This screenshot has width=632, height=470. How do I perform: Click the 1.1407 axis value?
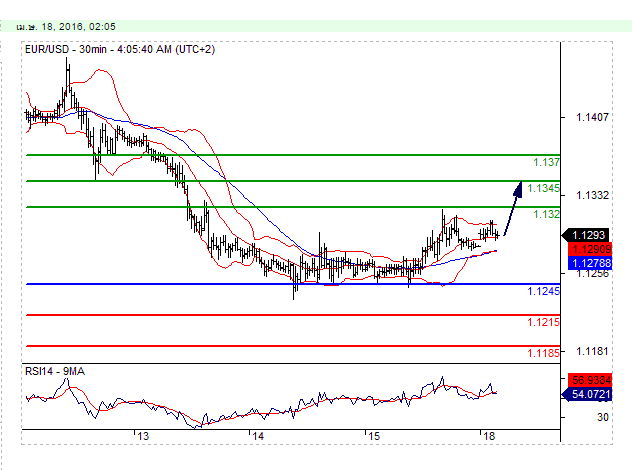tap(592, 117)
